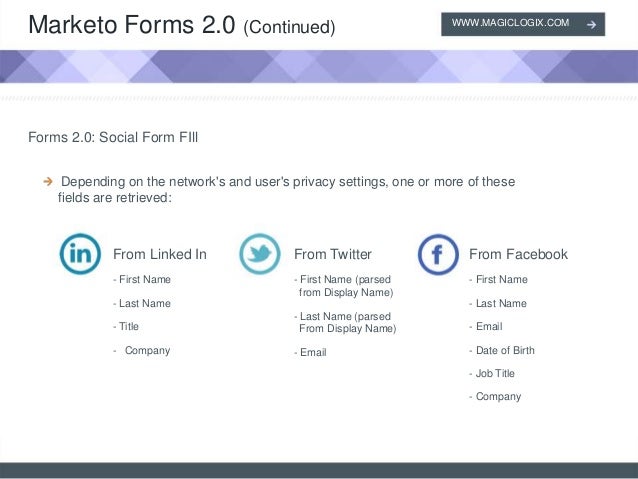Click the 'Forms 2.0: Social Form Fill' subheading
638x479 pixels.
click(x=113, y=137)
